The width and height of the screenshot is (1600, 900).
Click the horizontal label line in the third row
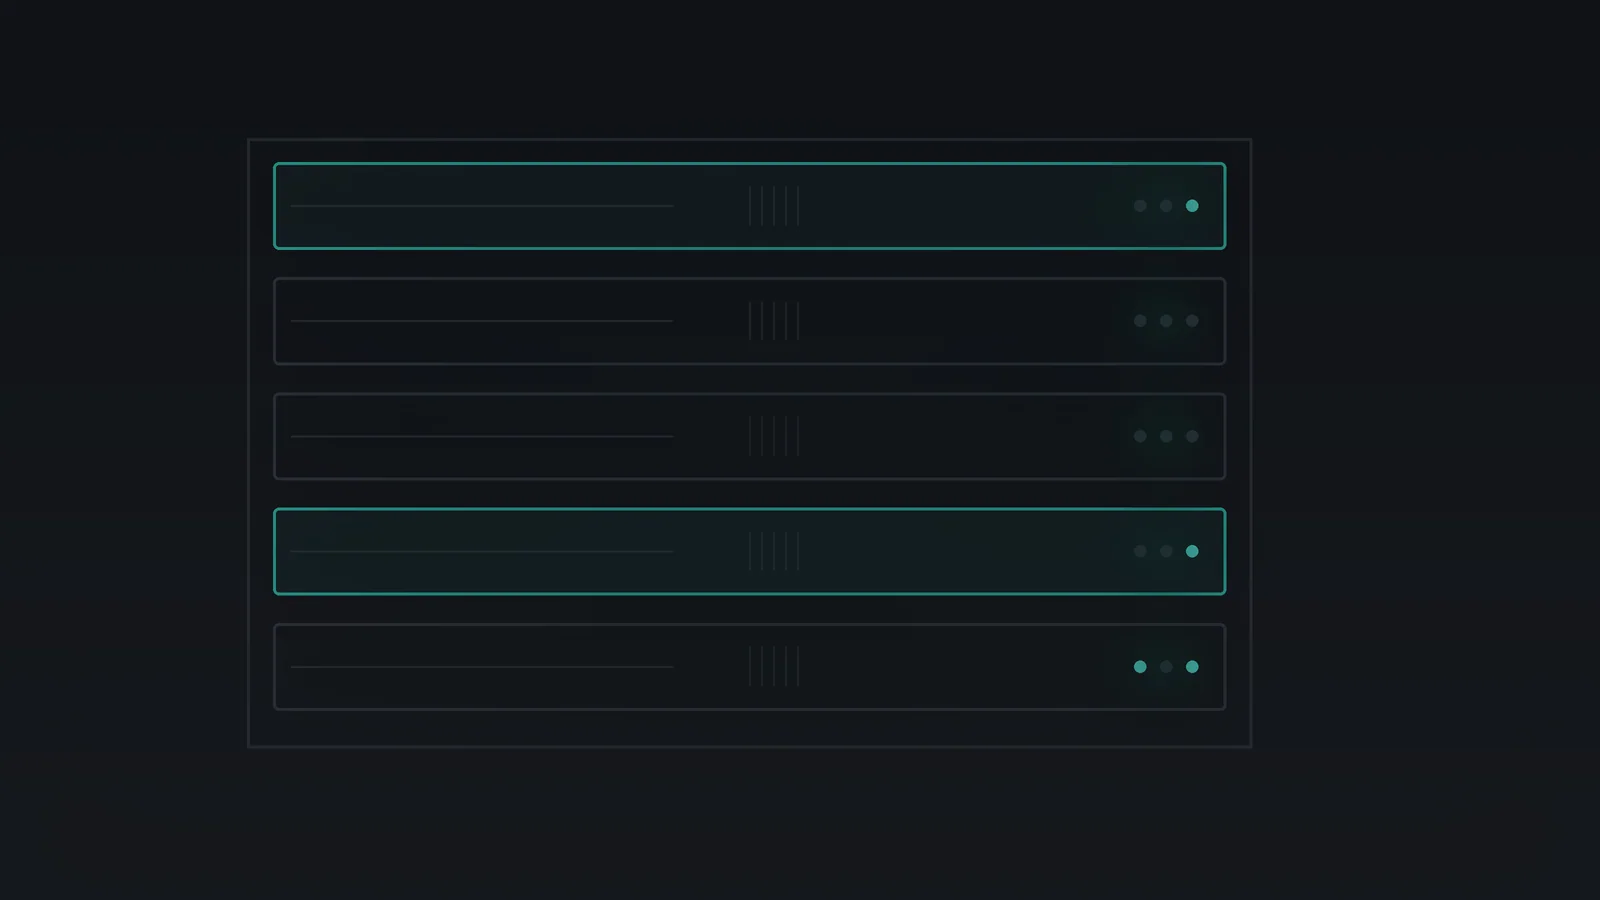482,436
